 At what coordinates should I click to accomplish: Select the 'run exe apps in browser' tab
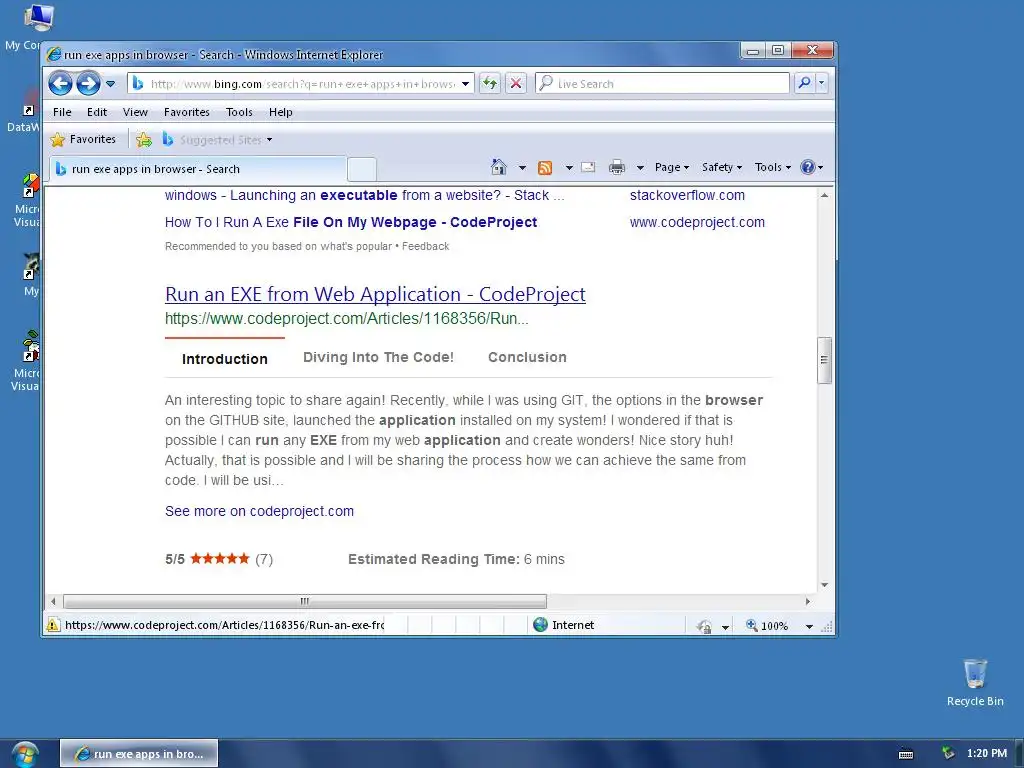(196, 169)
